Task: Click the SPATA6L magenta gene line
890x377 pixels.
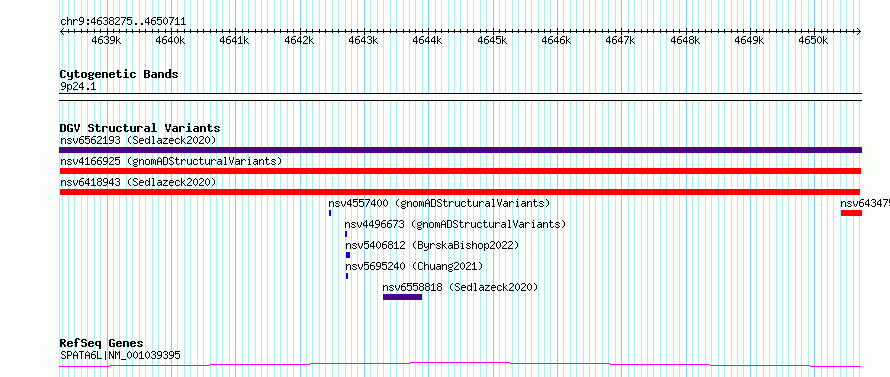Action: coord(460,365)
